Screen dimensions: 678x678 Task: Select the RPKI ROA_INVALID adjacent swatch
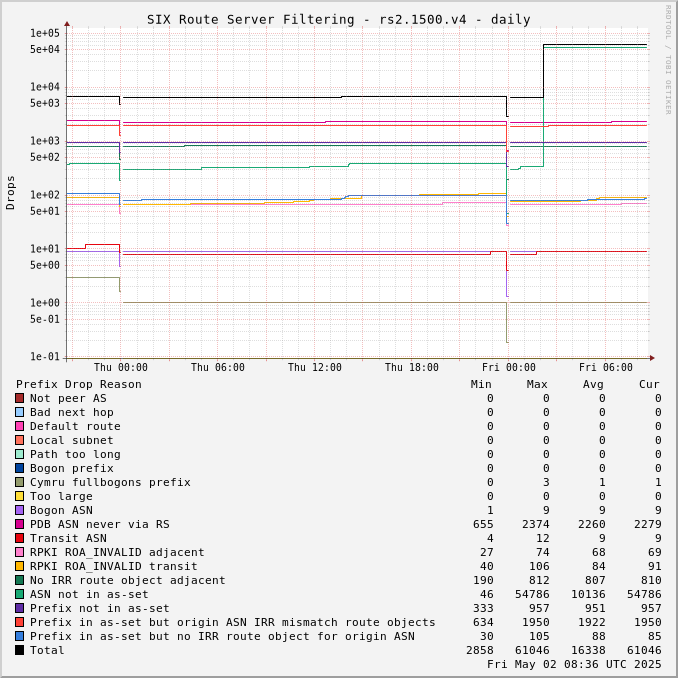coord(19,552)
